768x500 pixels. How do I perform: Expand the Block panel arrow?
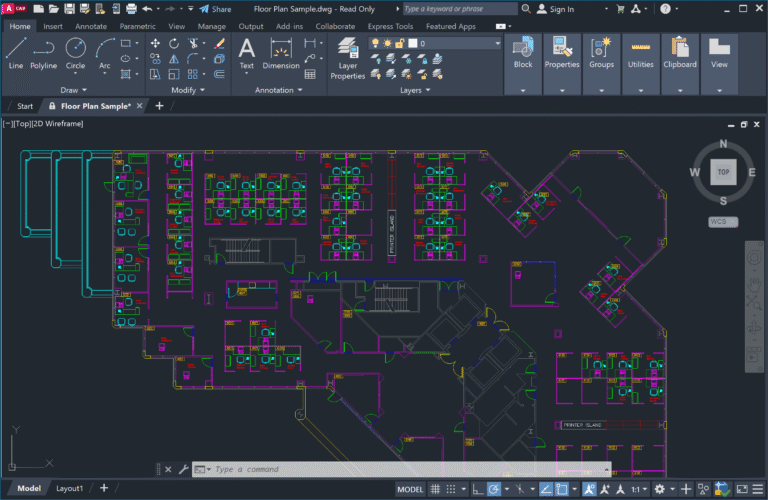(x=523, y=91)
